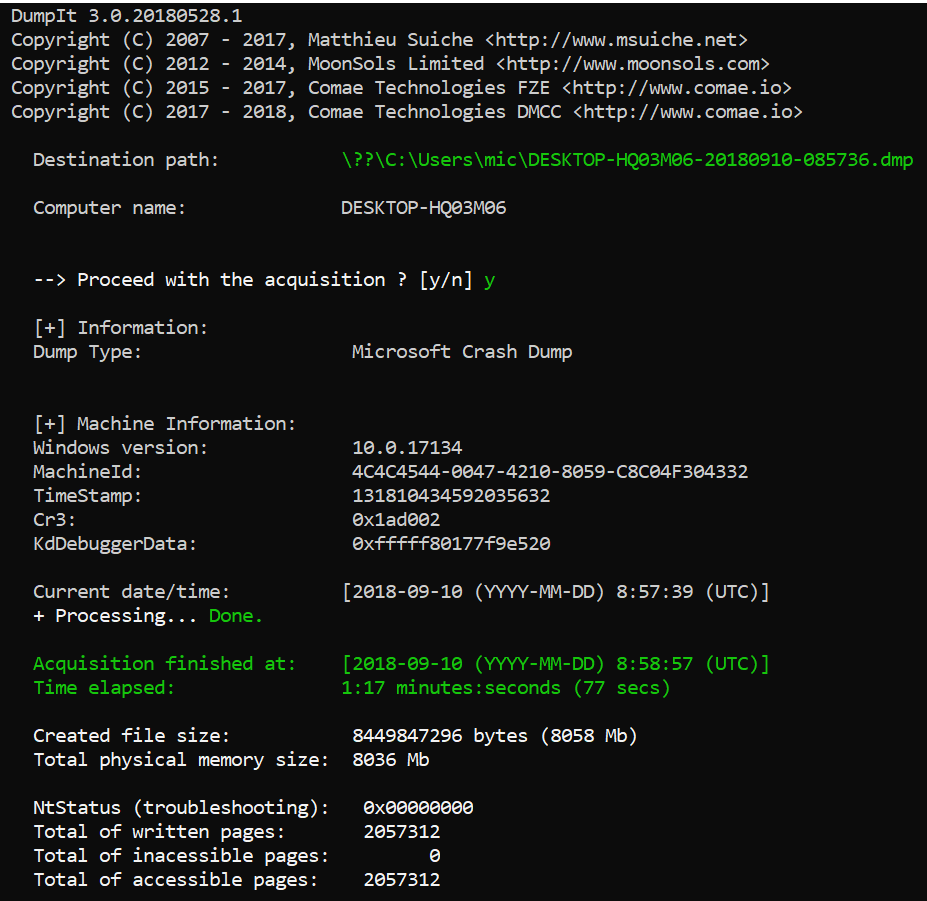Image resolution: width=927 pixels, height=901 pixels.
Task: Select 'Microsoft Crash Dump' dump type value
Action: [462, 352]
